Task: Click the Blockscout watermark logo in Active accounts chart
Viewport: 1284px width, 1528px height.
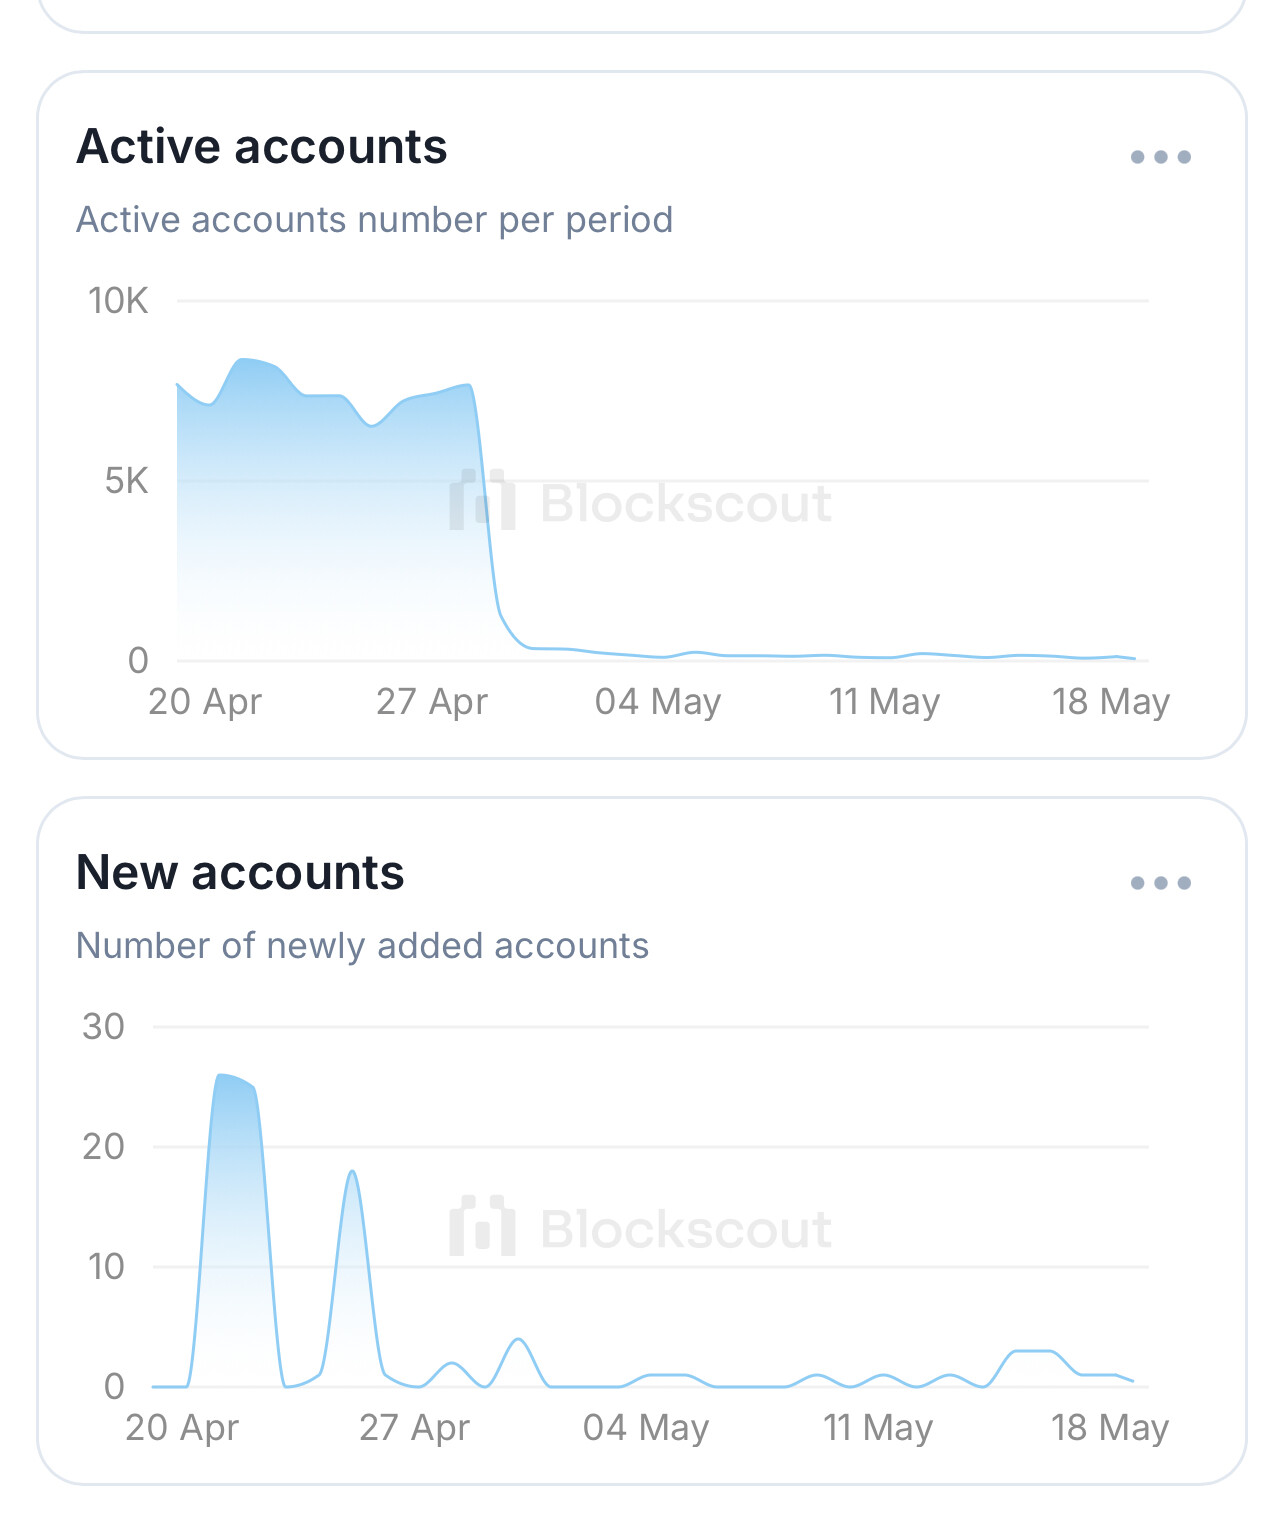Action: (x=641, y=502)
